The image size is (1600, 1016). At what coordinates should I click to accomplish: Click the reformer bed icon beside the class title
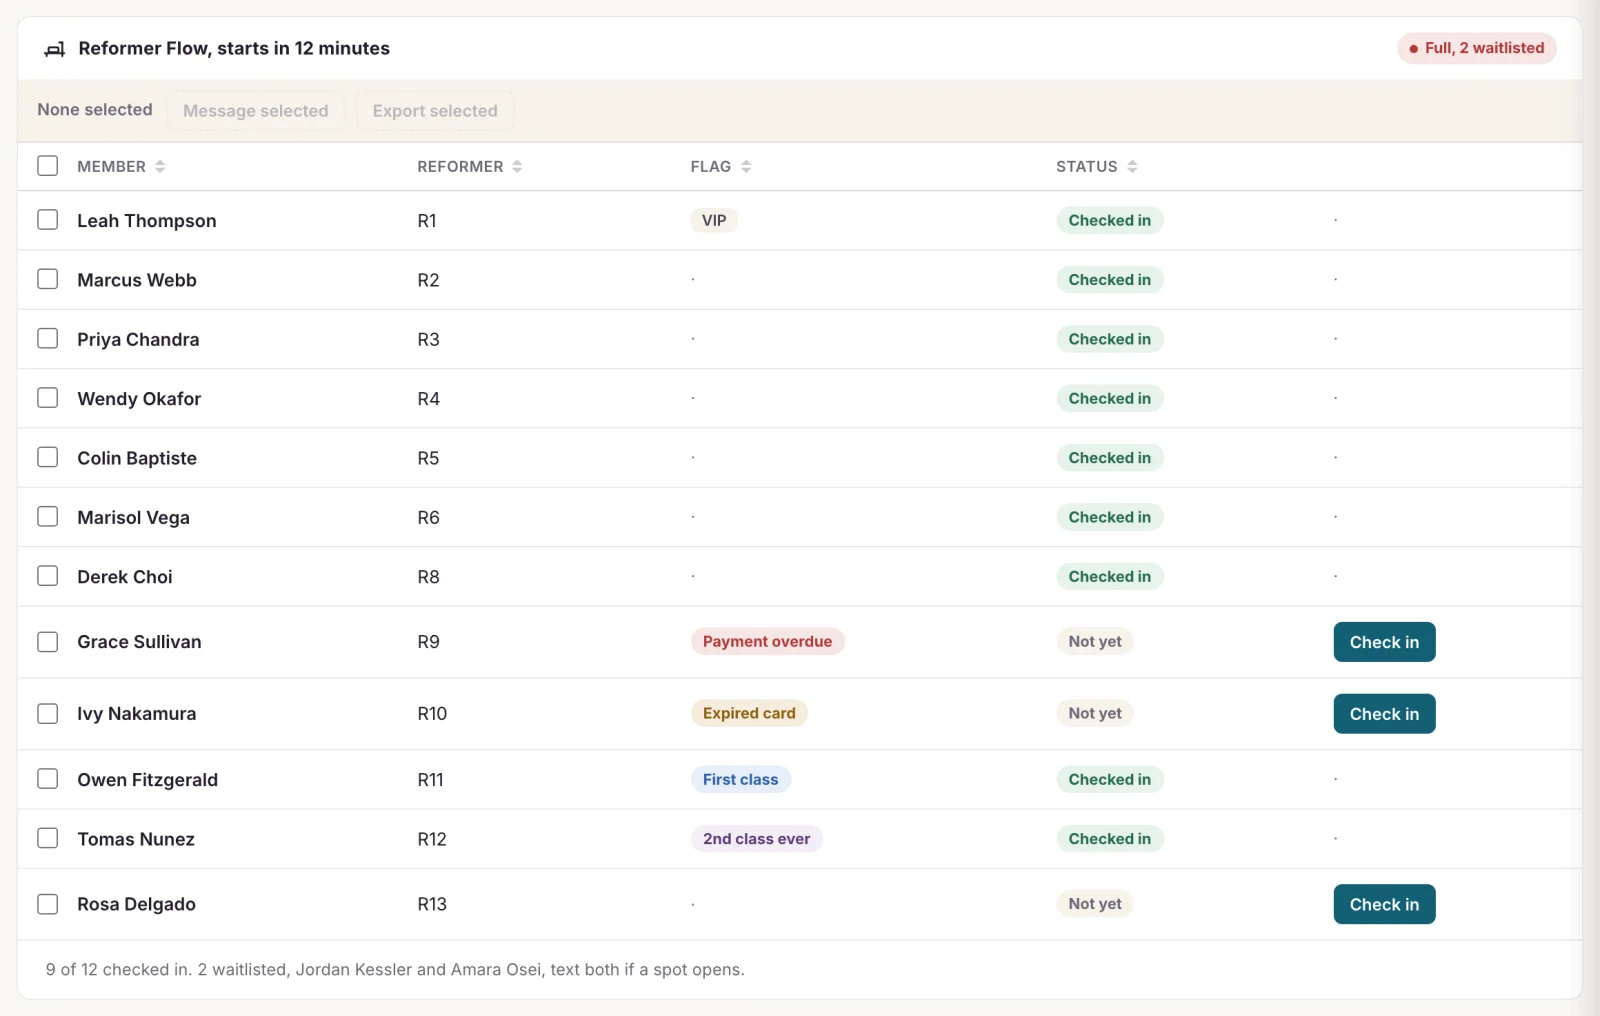[55, 49]
